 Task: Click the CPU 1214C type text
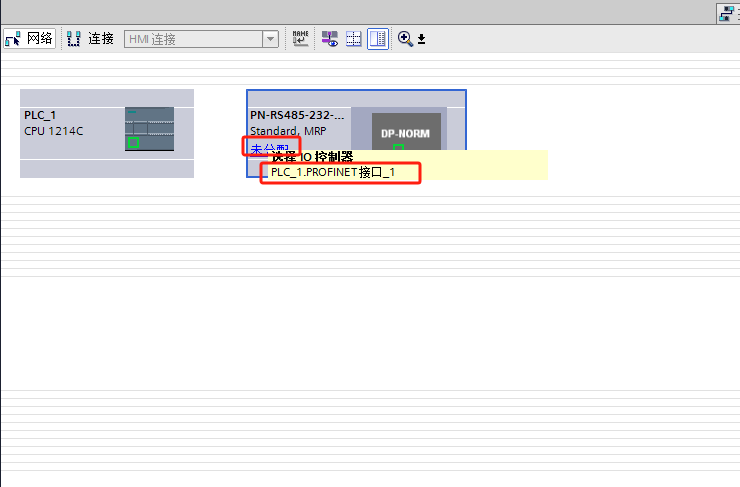pos(53,131)
